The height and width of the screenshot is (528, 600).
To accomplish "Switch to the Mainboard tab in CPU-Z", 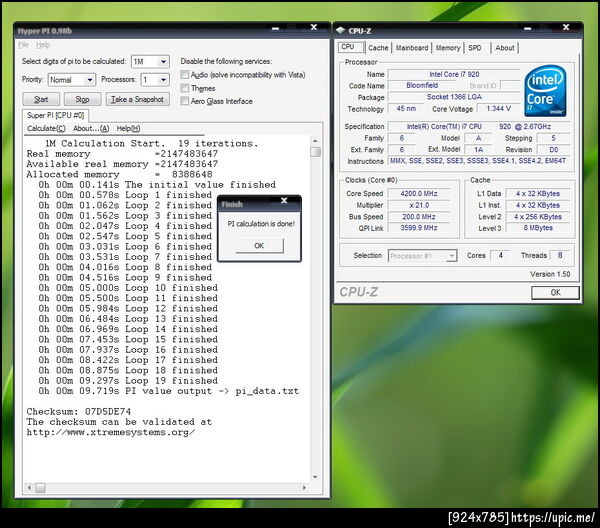I will (x=412, y=48).
